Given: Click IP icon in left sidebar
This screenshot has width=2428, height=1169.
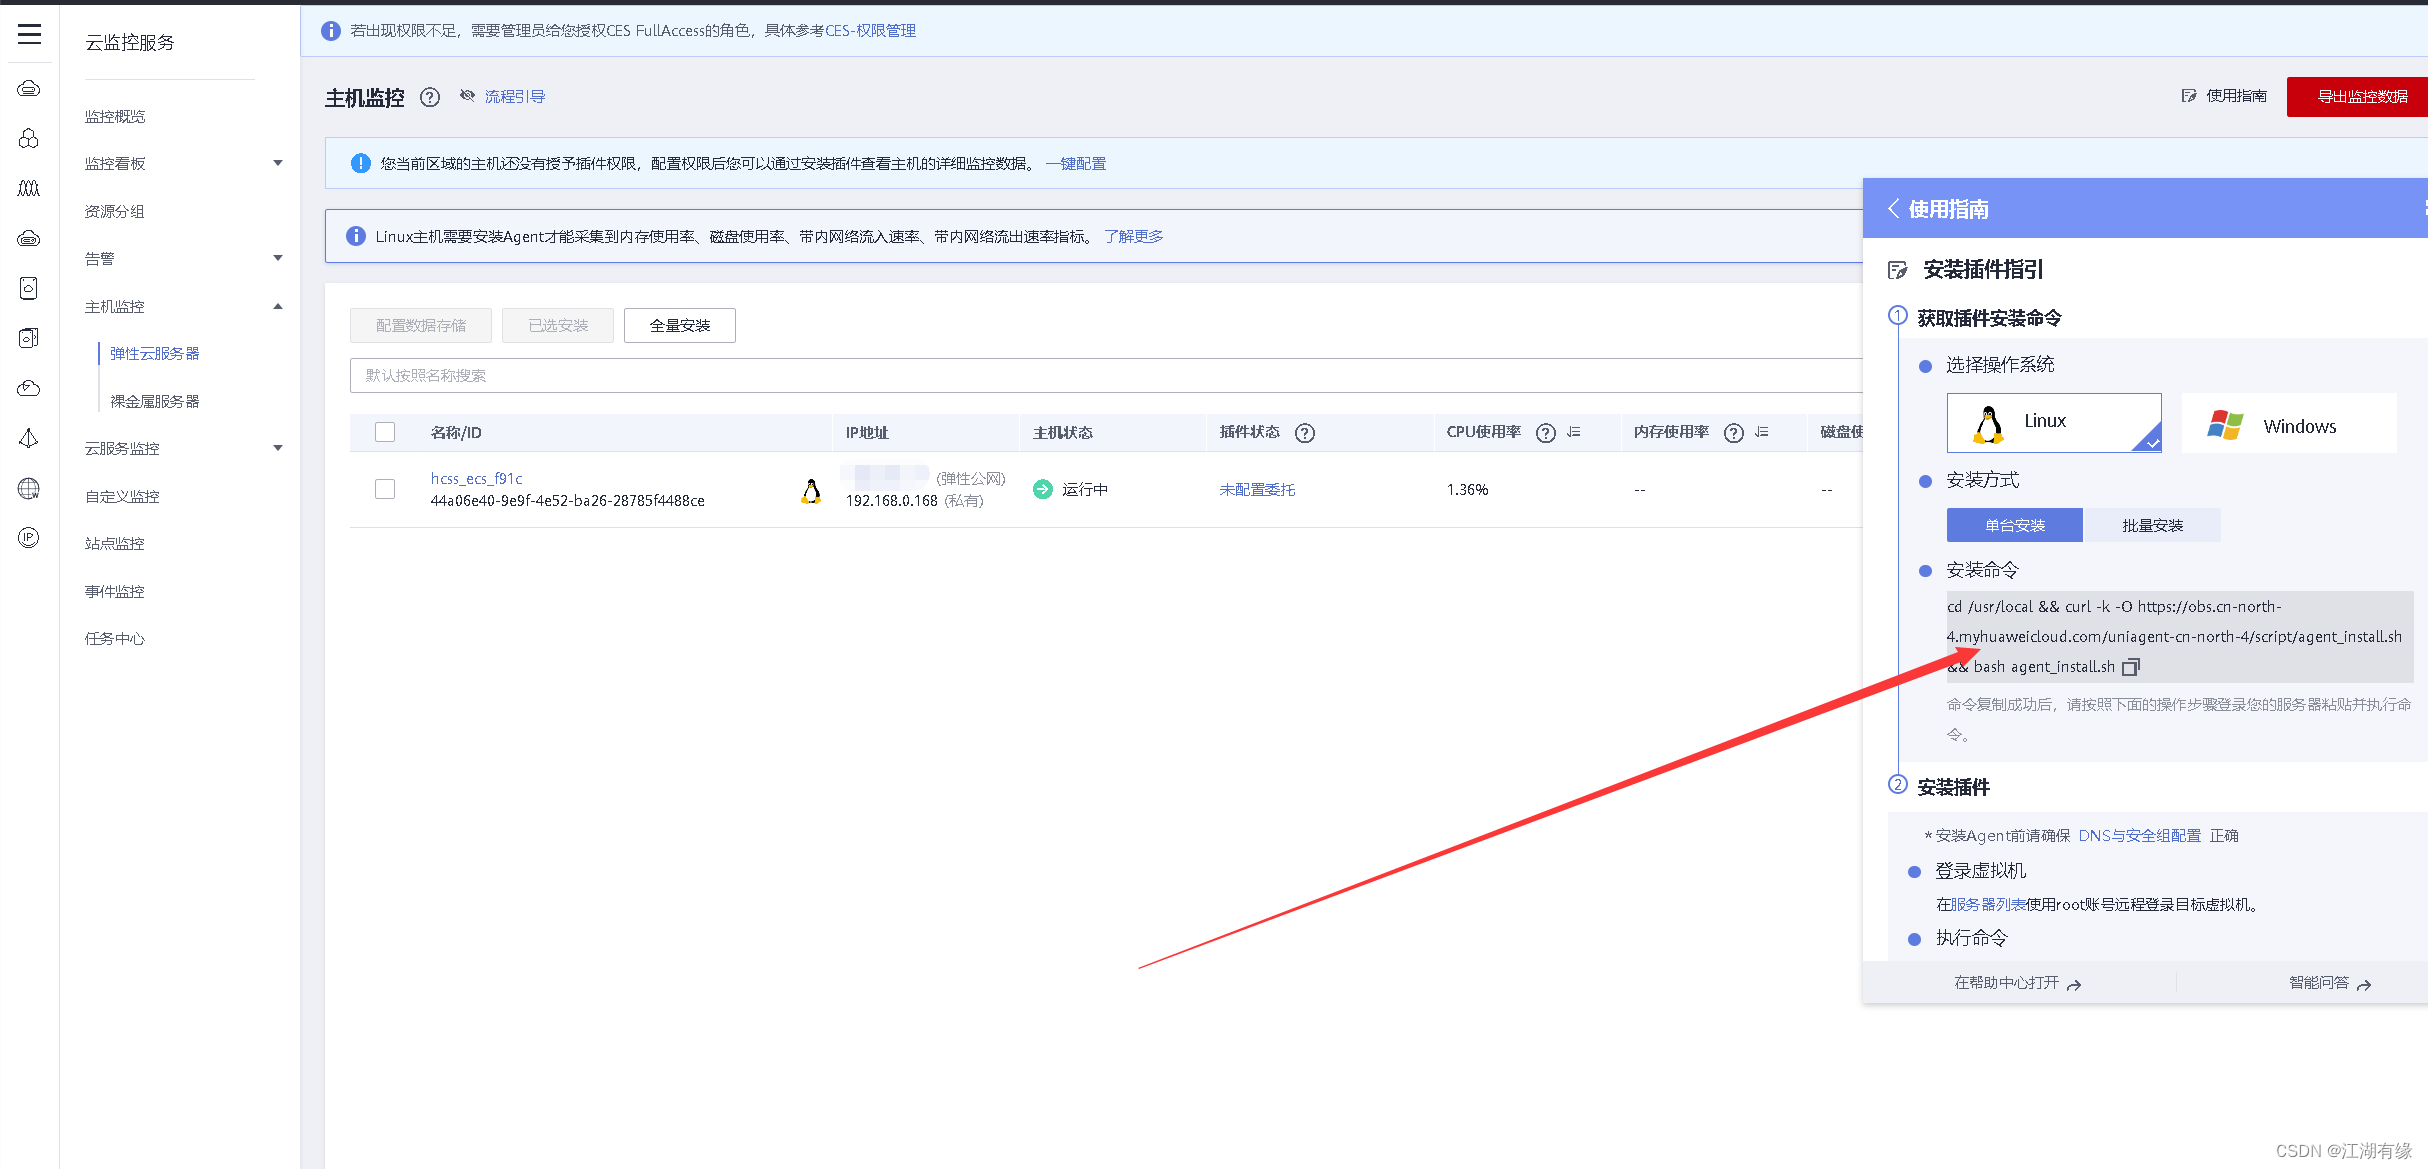Looking at the screenshot, I should pyautogui.click(x=29, y=538).
